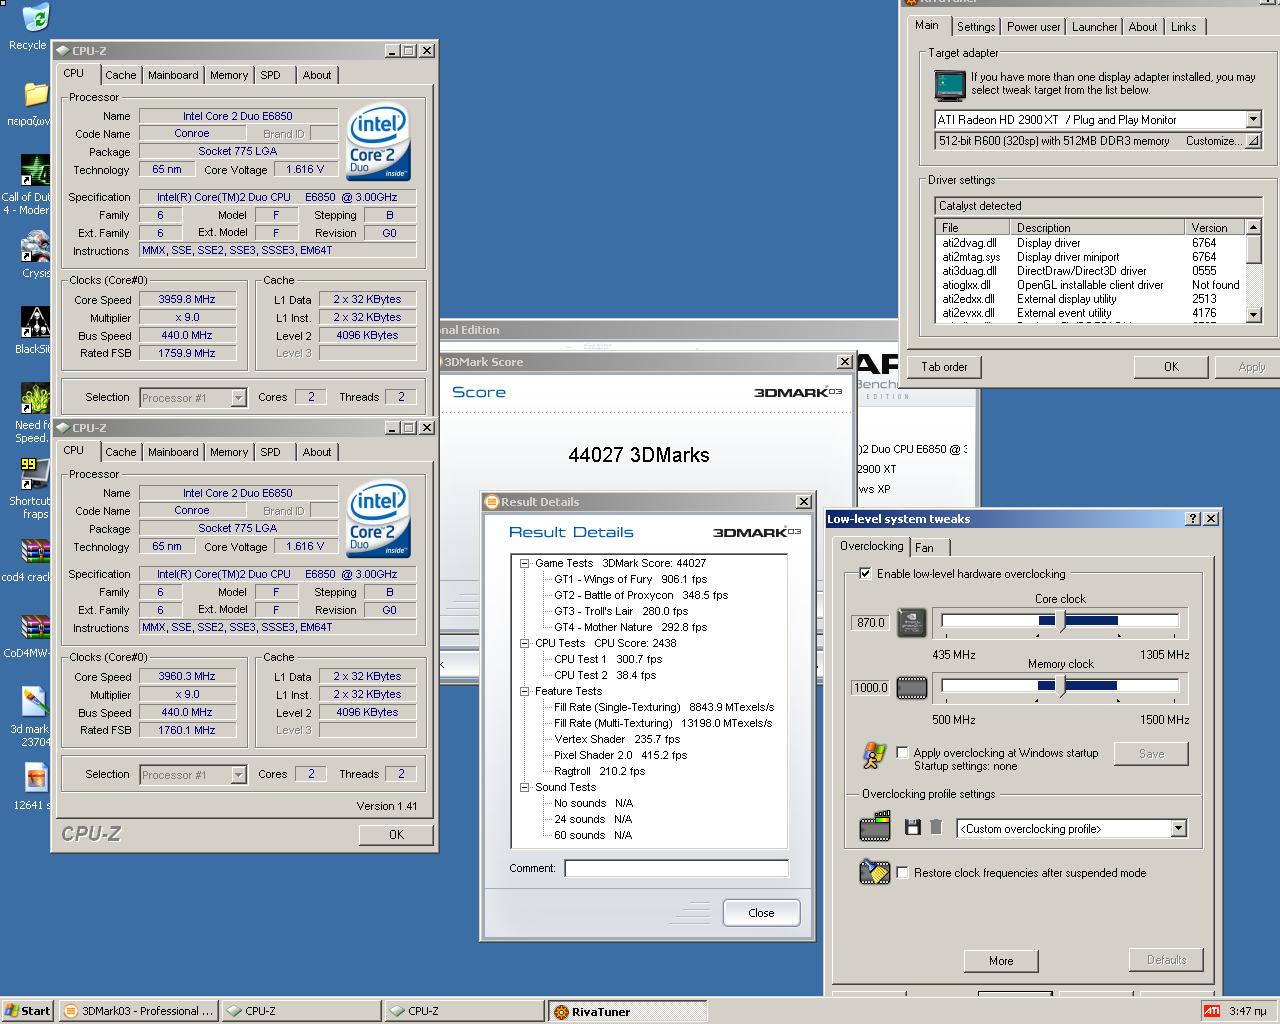The height and width of the screenshot is (1024, 1280).
Task: Click the Intel Core 2 Duo logo in upper CPU-Z
Action: pos(378,141)
